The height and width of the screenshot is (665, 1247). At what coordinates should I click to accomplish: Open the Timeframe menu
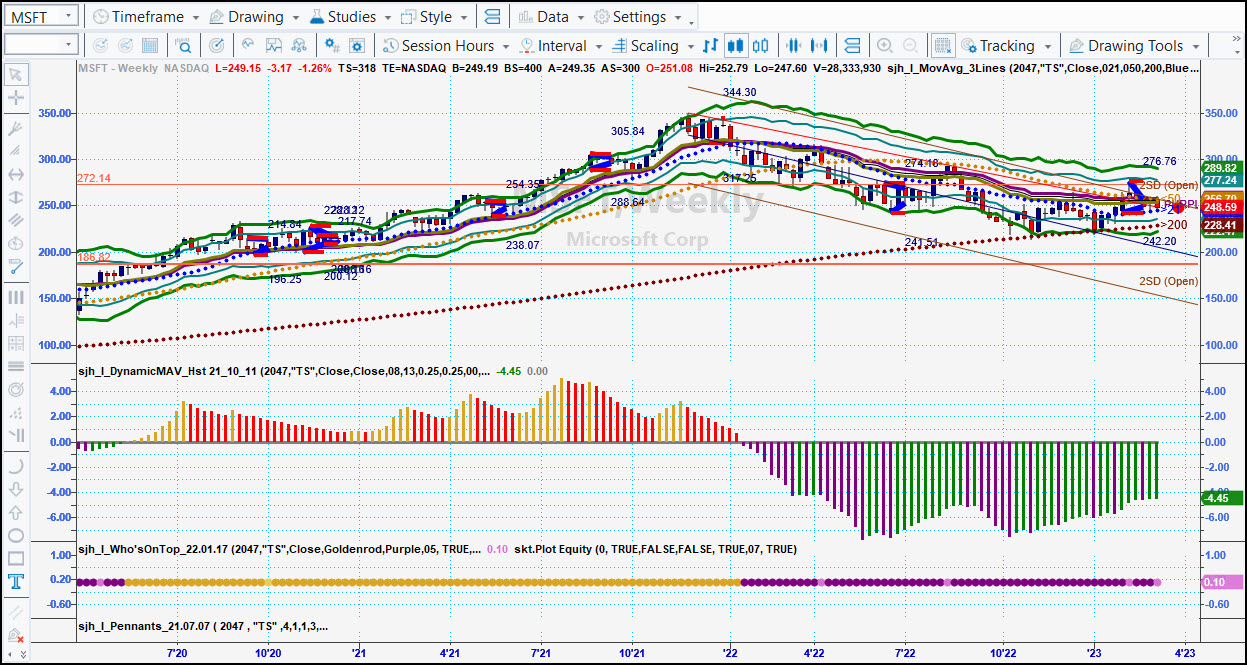click(146, 17)
